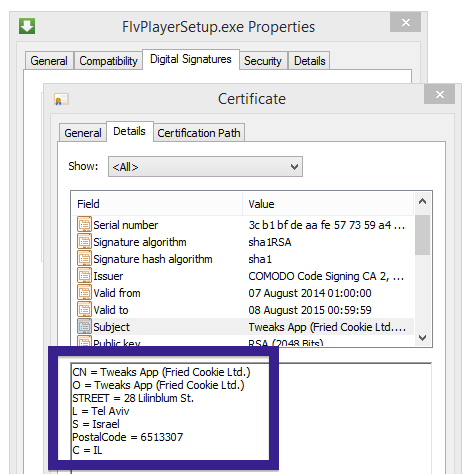Click the COMODO Code Signing CA 2 value
This screenshot has height=474, width=476.
click(x=326, y=276)
